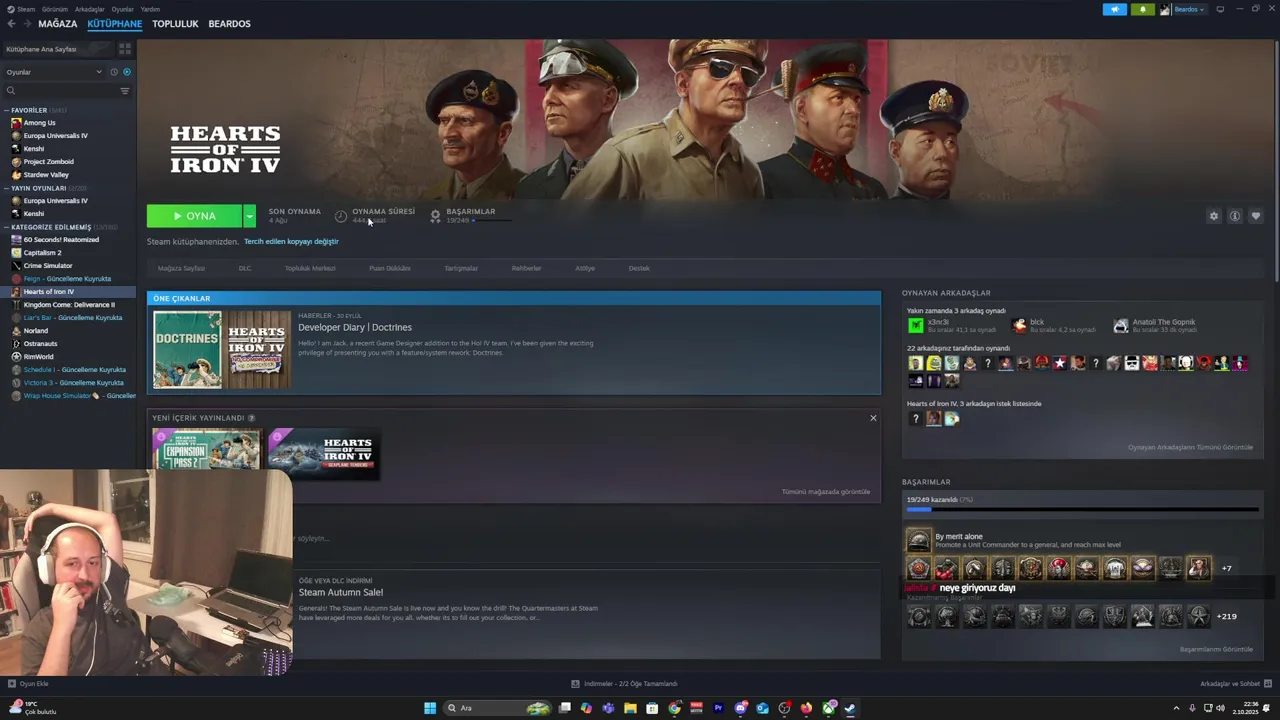Screen dimensions: 1280x720
Task: Open friend x3rc3l's avatar
Action: click(915, 325)
